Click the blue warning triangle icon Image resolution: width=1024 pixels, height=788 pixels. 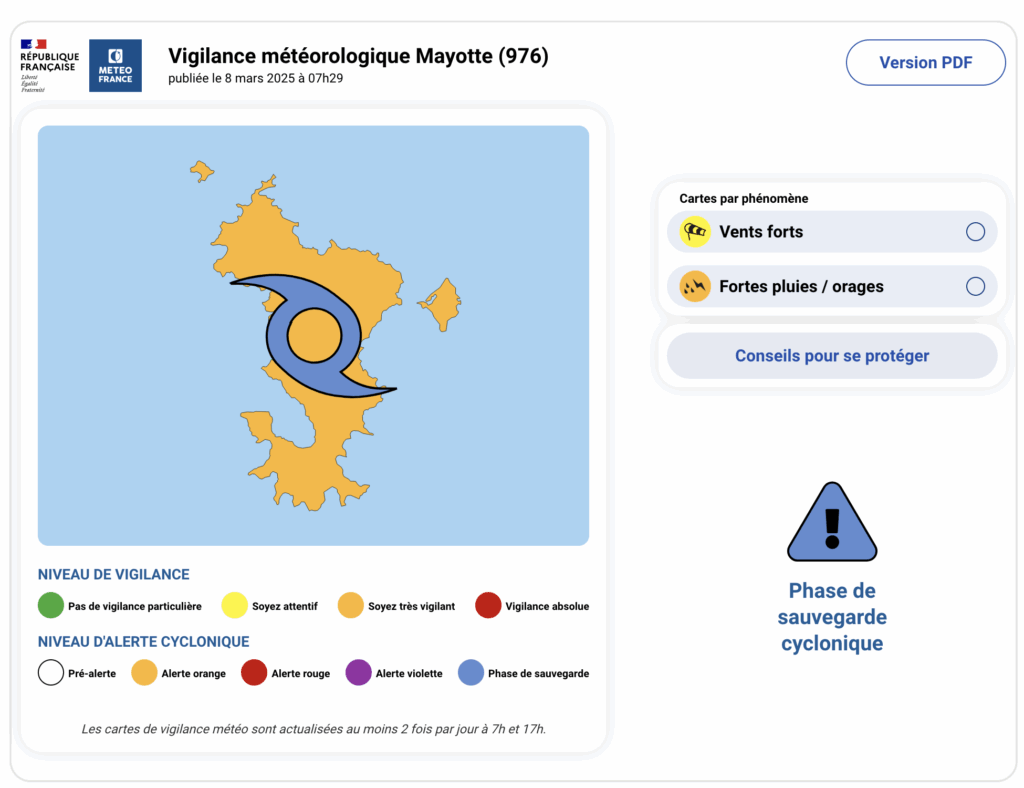coord(832,524)
